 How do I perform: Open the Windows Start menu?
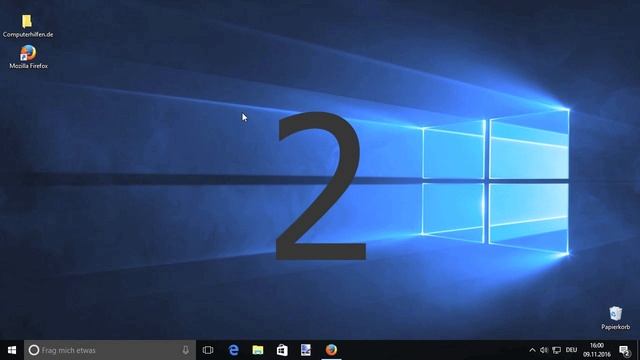pyautogui.click(x=12, y=350)
